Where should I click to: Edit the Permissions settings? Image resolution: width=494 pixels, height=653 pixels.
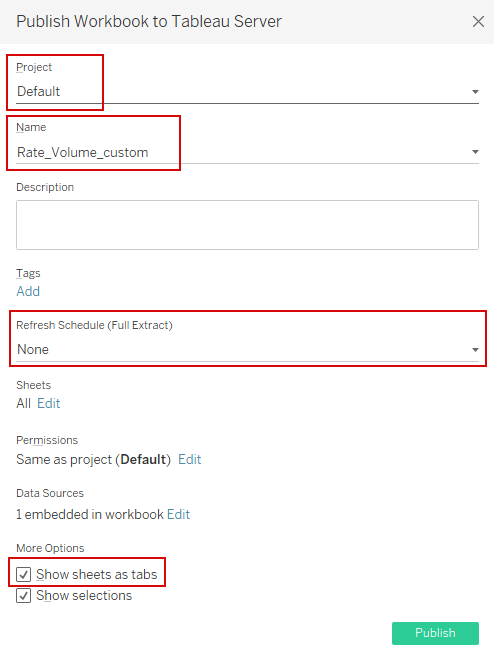pyautogui.click(x=190, y=459)
